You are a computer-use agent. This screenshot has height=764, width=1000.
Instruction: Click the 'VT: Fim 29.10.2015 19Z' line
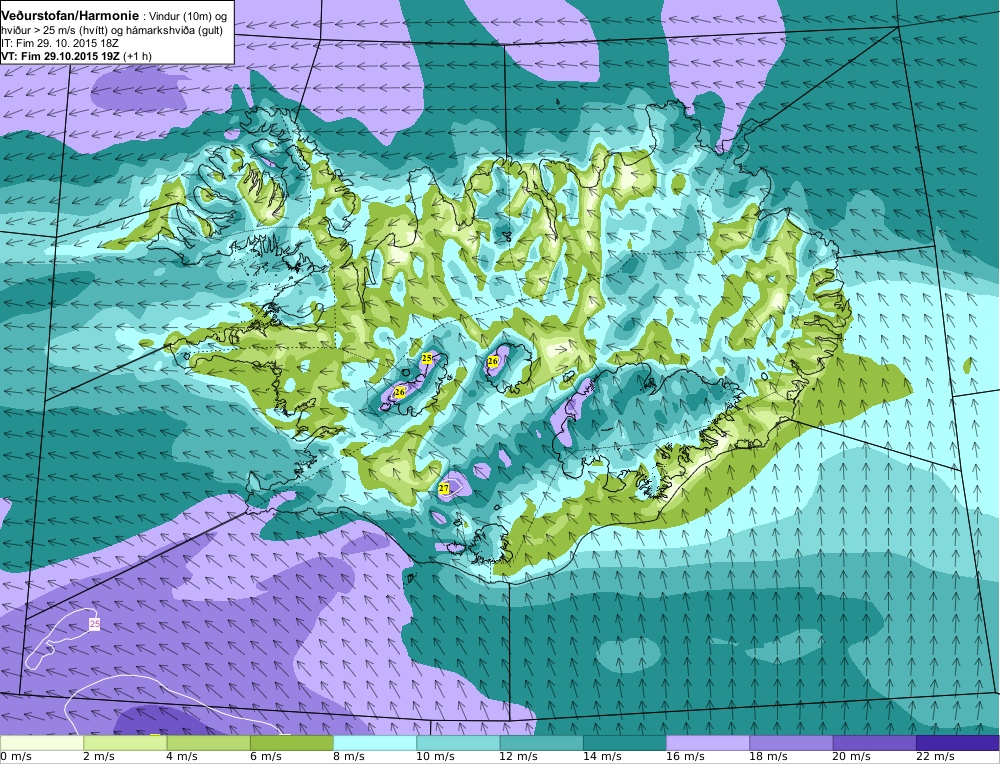61,56
